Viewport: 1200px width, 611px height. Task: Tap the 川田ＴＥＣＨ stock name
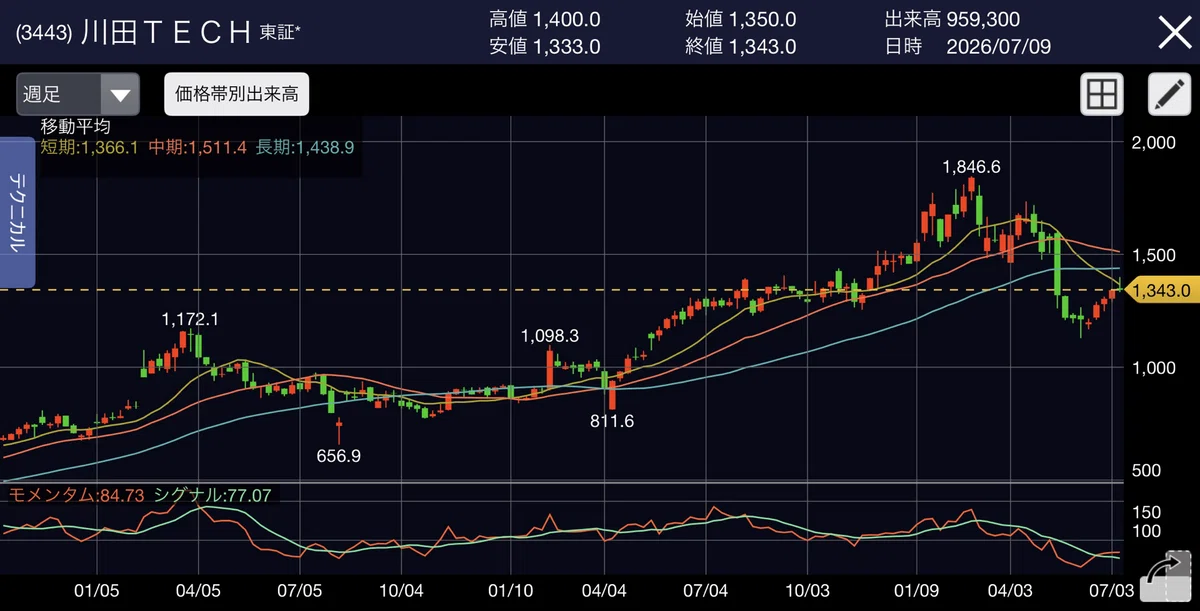pos(166,32)
